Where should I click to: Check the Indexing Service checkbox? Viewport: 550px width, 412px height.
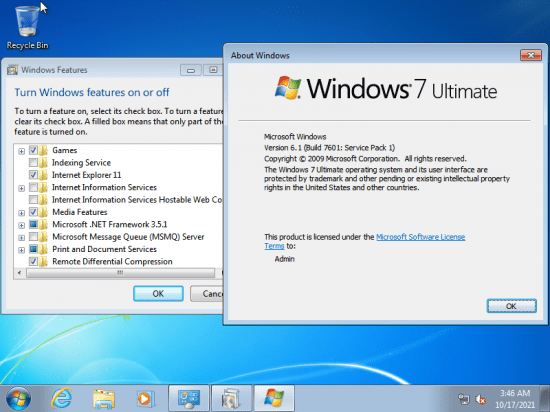click(33, 163)
